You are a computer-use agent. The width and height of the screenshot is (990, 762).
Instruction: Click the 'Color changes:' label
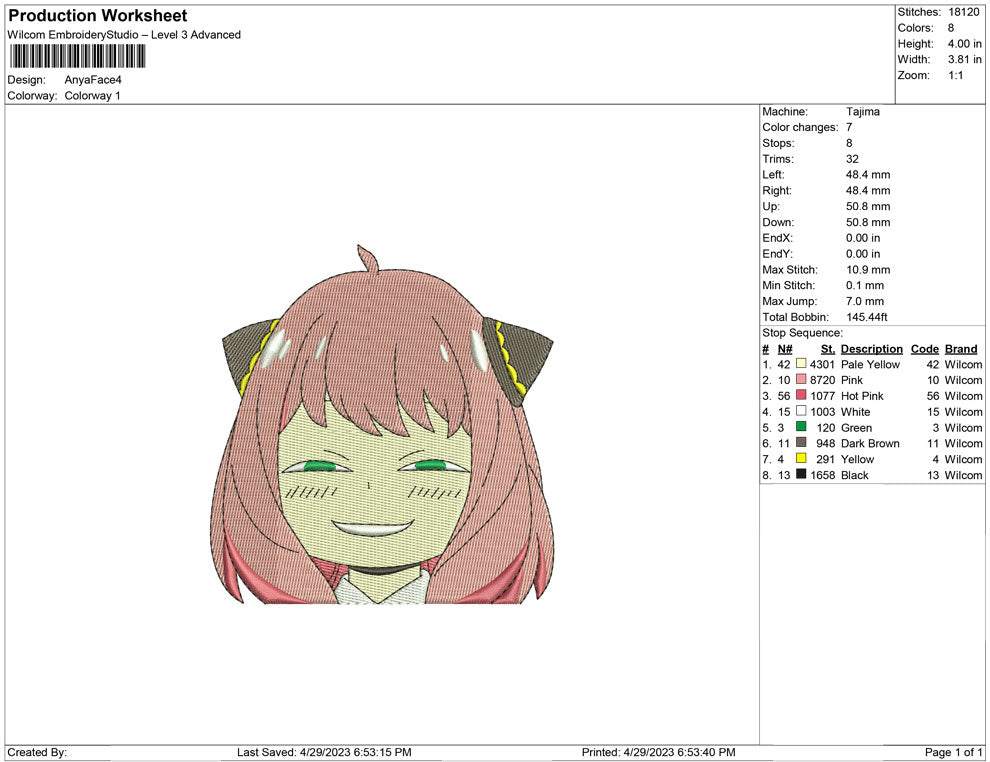pyautogui.click(x=800, y=128)
